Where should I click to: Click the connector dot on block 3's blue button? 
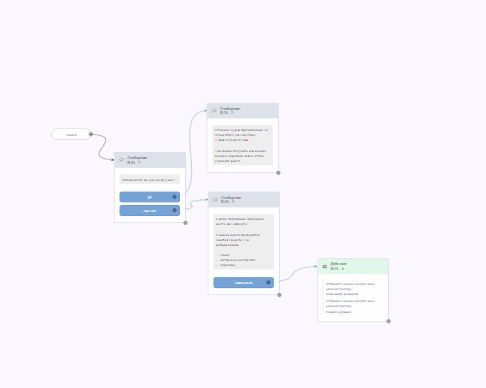[x=268, y=282]
